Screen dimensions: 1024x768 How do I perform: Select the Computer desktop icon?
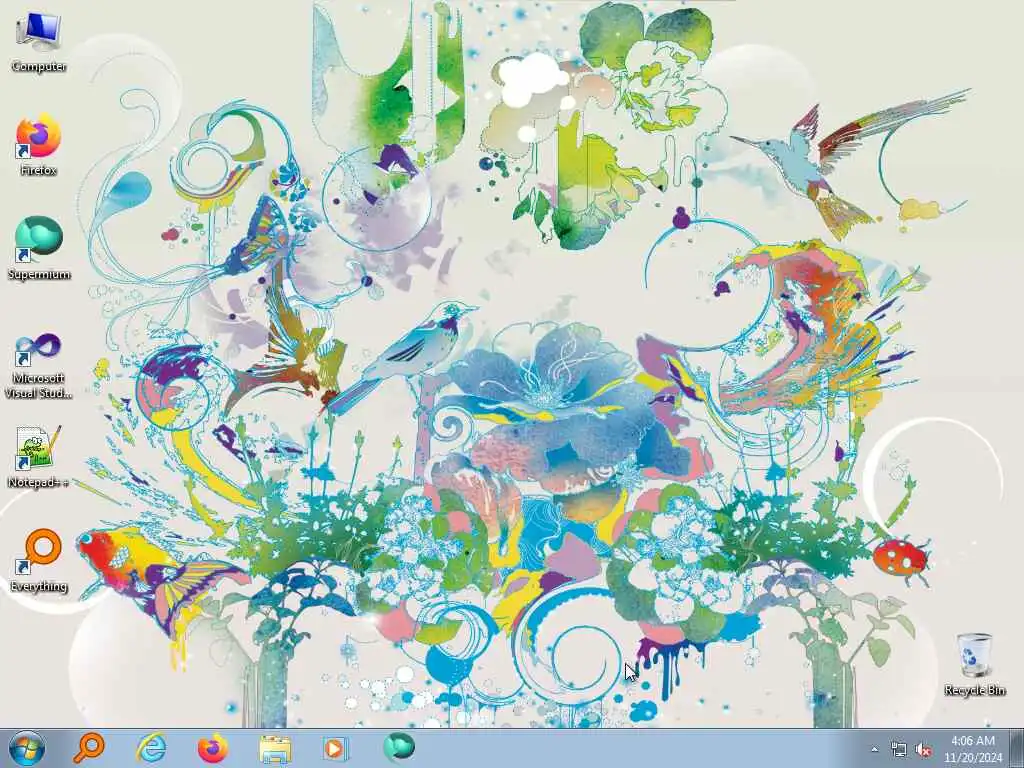pos(39,42)
